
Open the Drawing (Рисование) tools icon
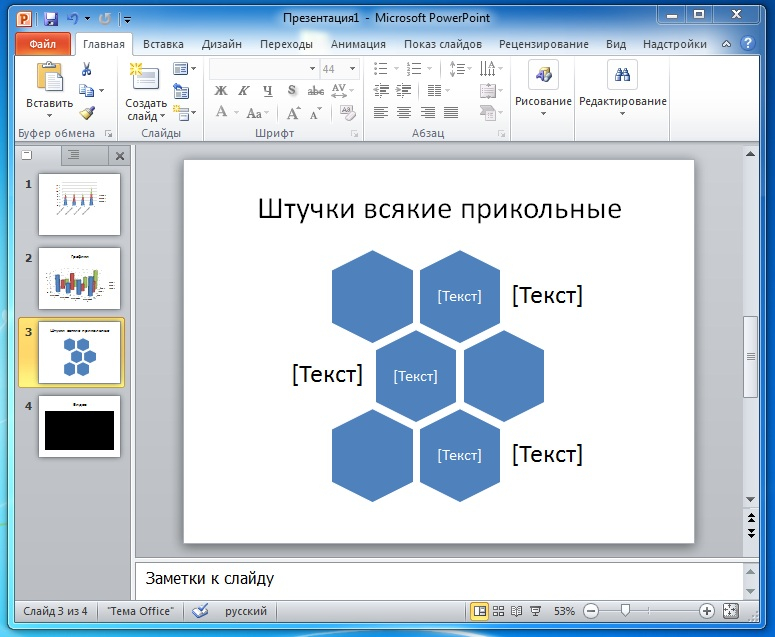pos(543,76)
